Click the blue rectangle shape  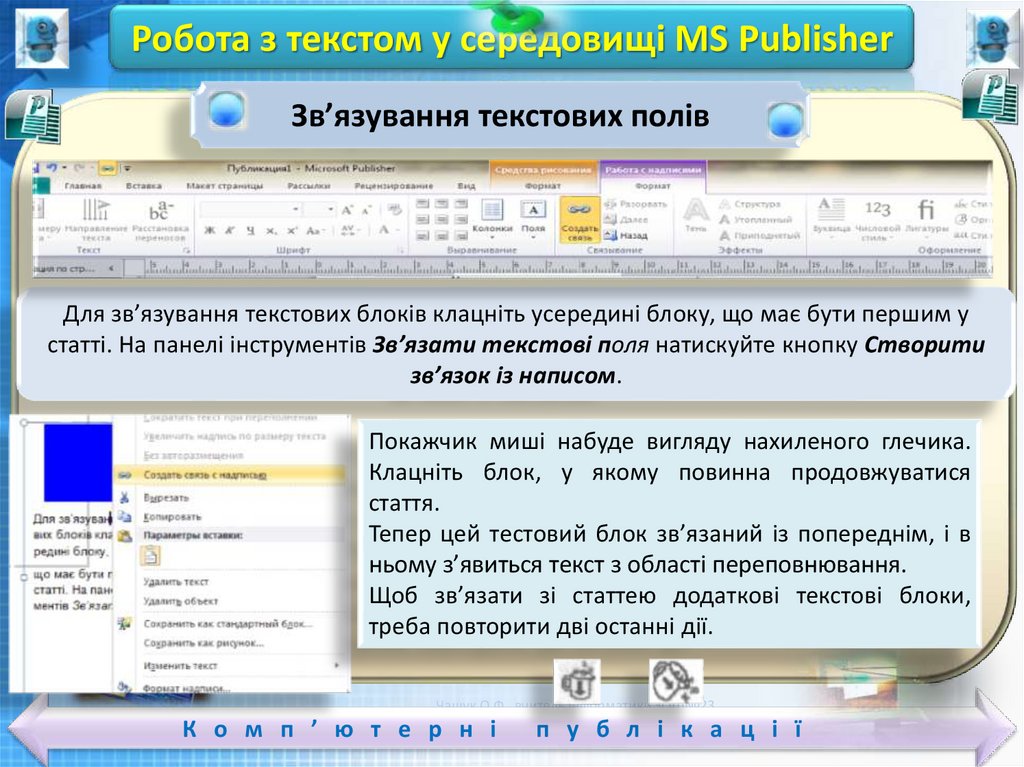coord(77,461)
